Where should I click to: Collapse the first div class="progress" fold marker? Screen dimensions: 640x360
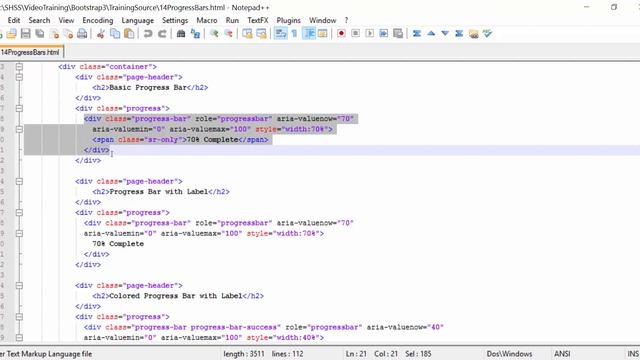(19, 108)
